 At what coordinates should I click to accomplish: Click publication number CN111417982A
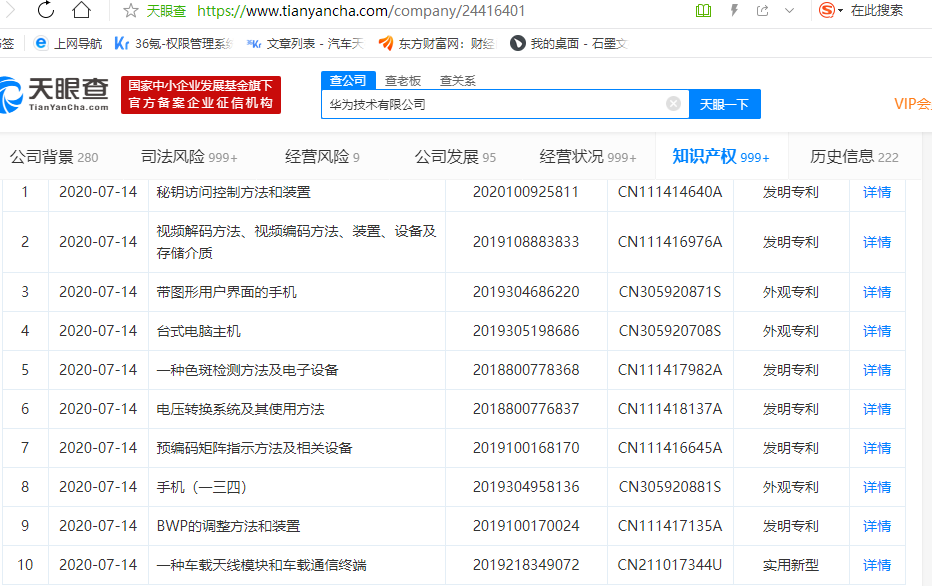click(x=670, y=370)
